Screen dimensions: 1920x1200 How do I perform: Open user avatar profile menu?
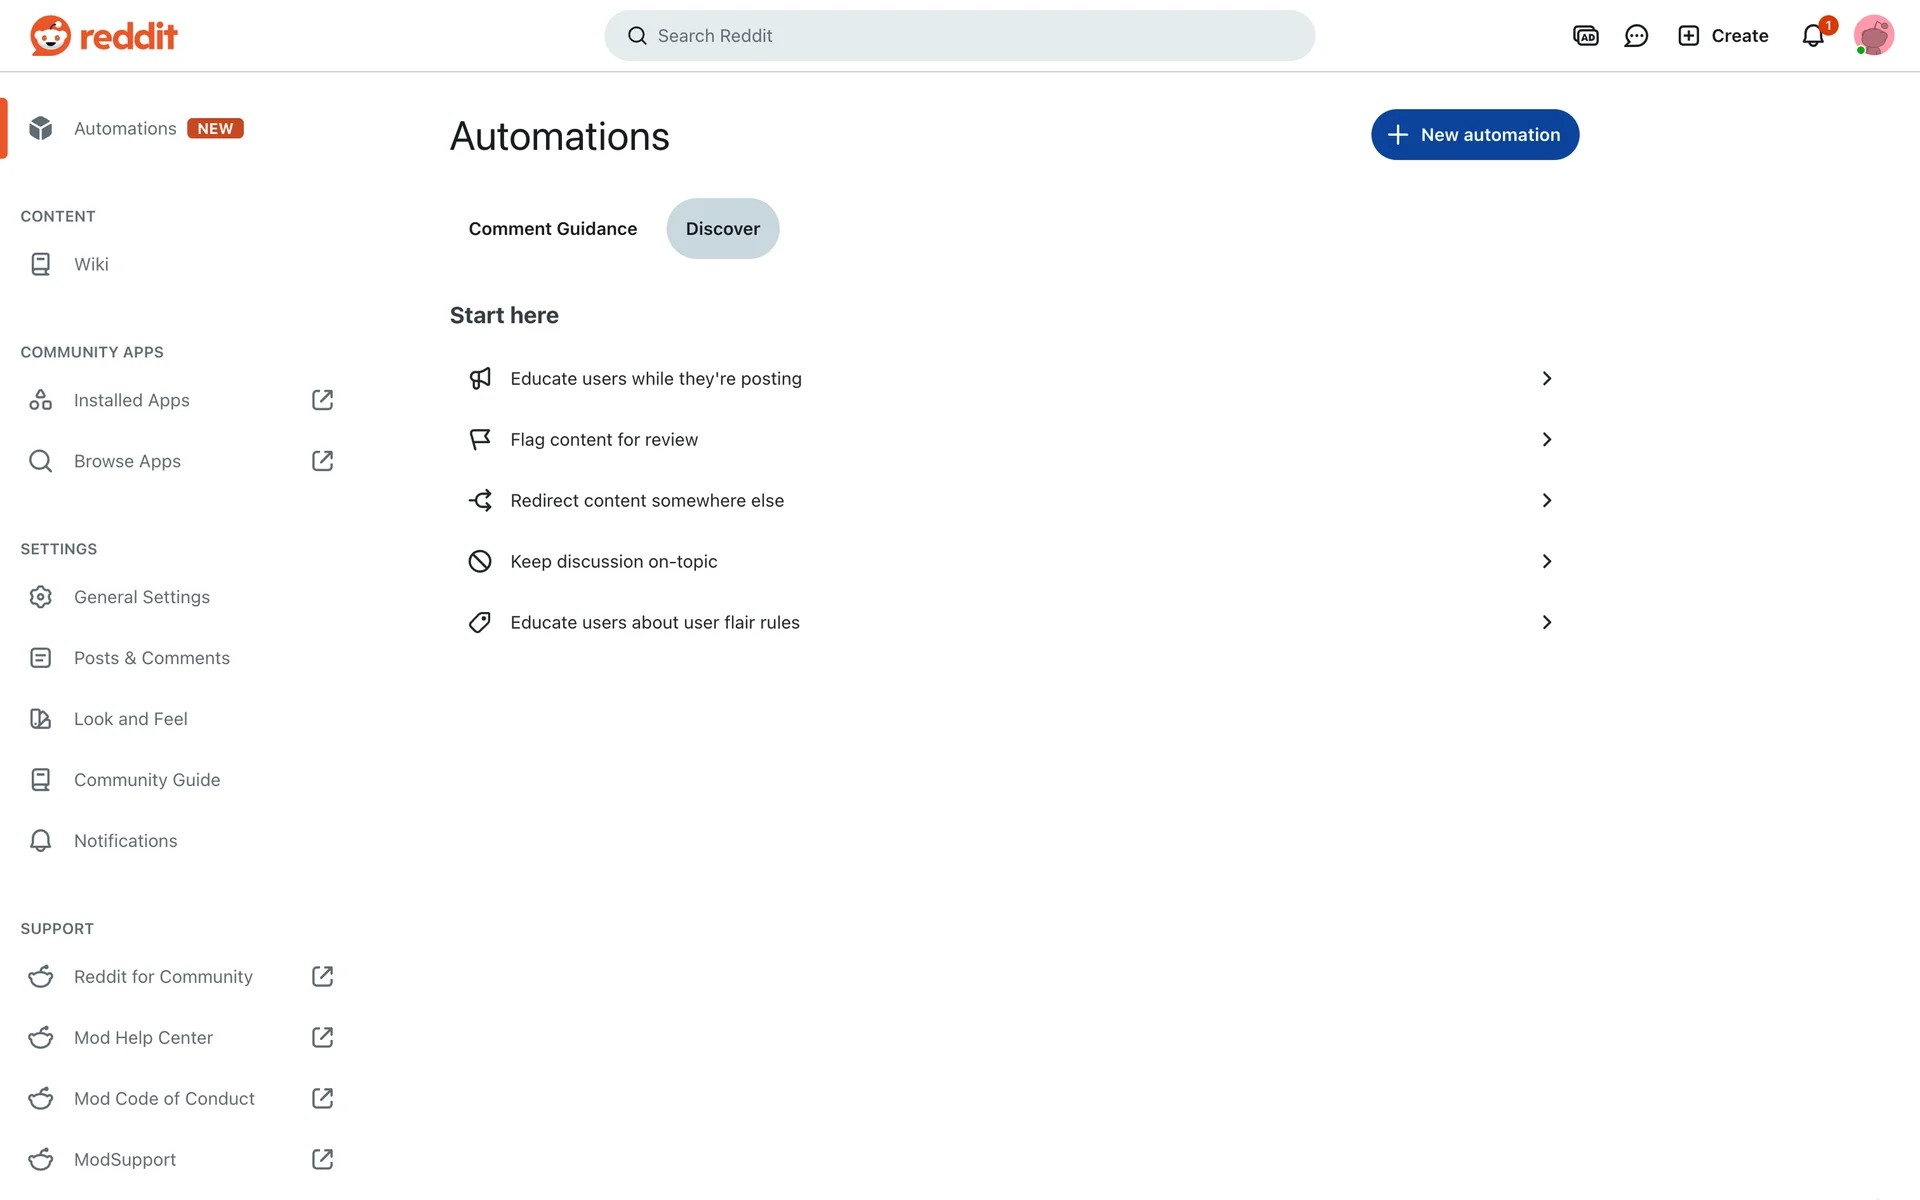[1873, 36]
